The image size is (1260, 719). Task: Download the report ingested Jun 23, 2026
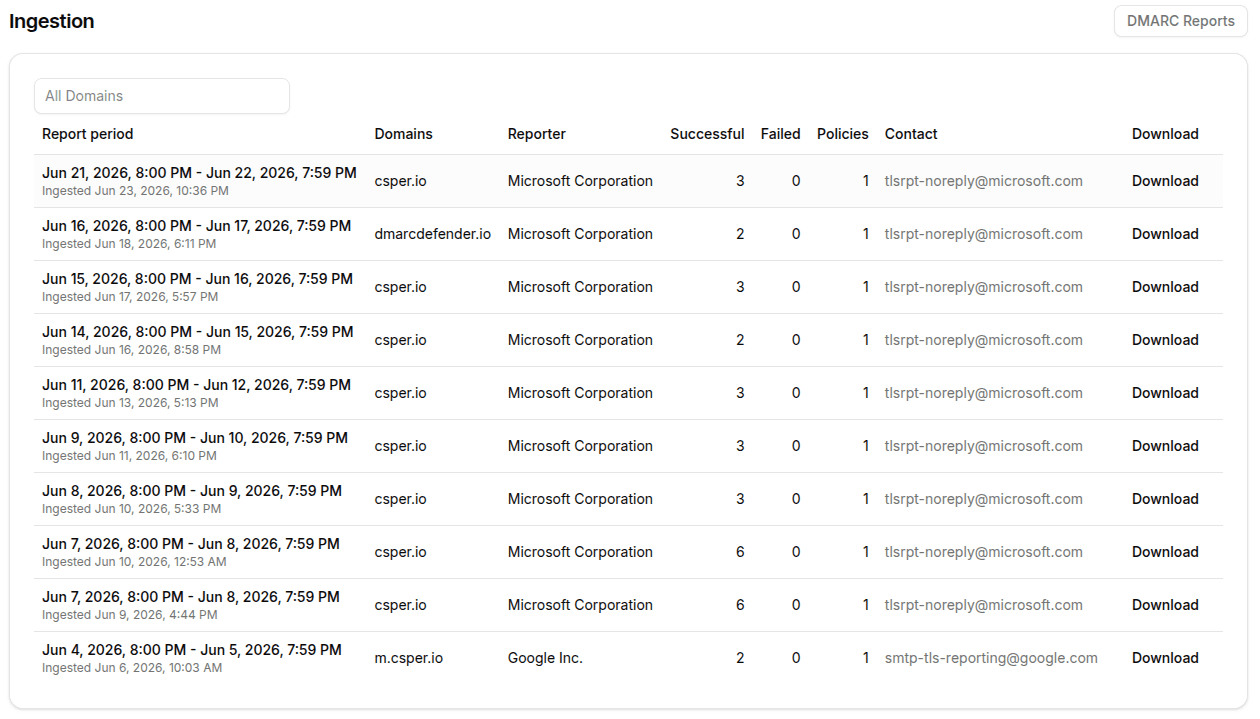point(1165,181)
